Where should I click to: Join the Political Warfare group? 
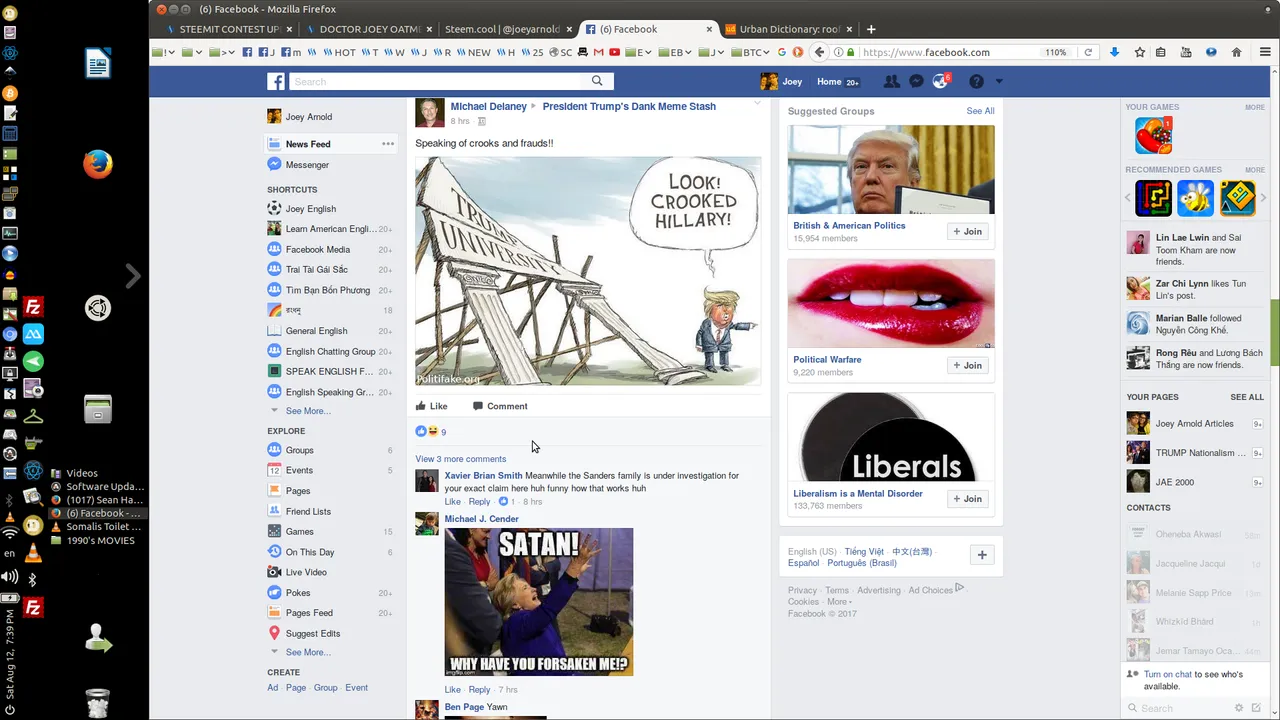pos(968,365)
